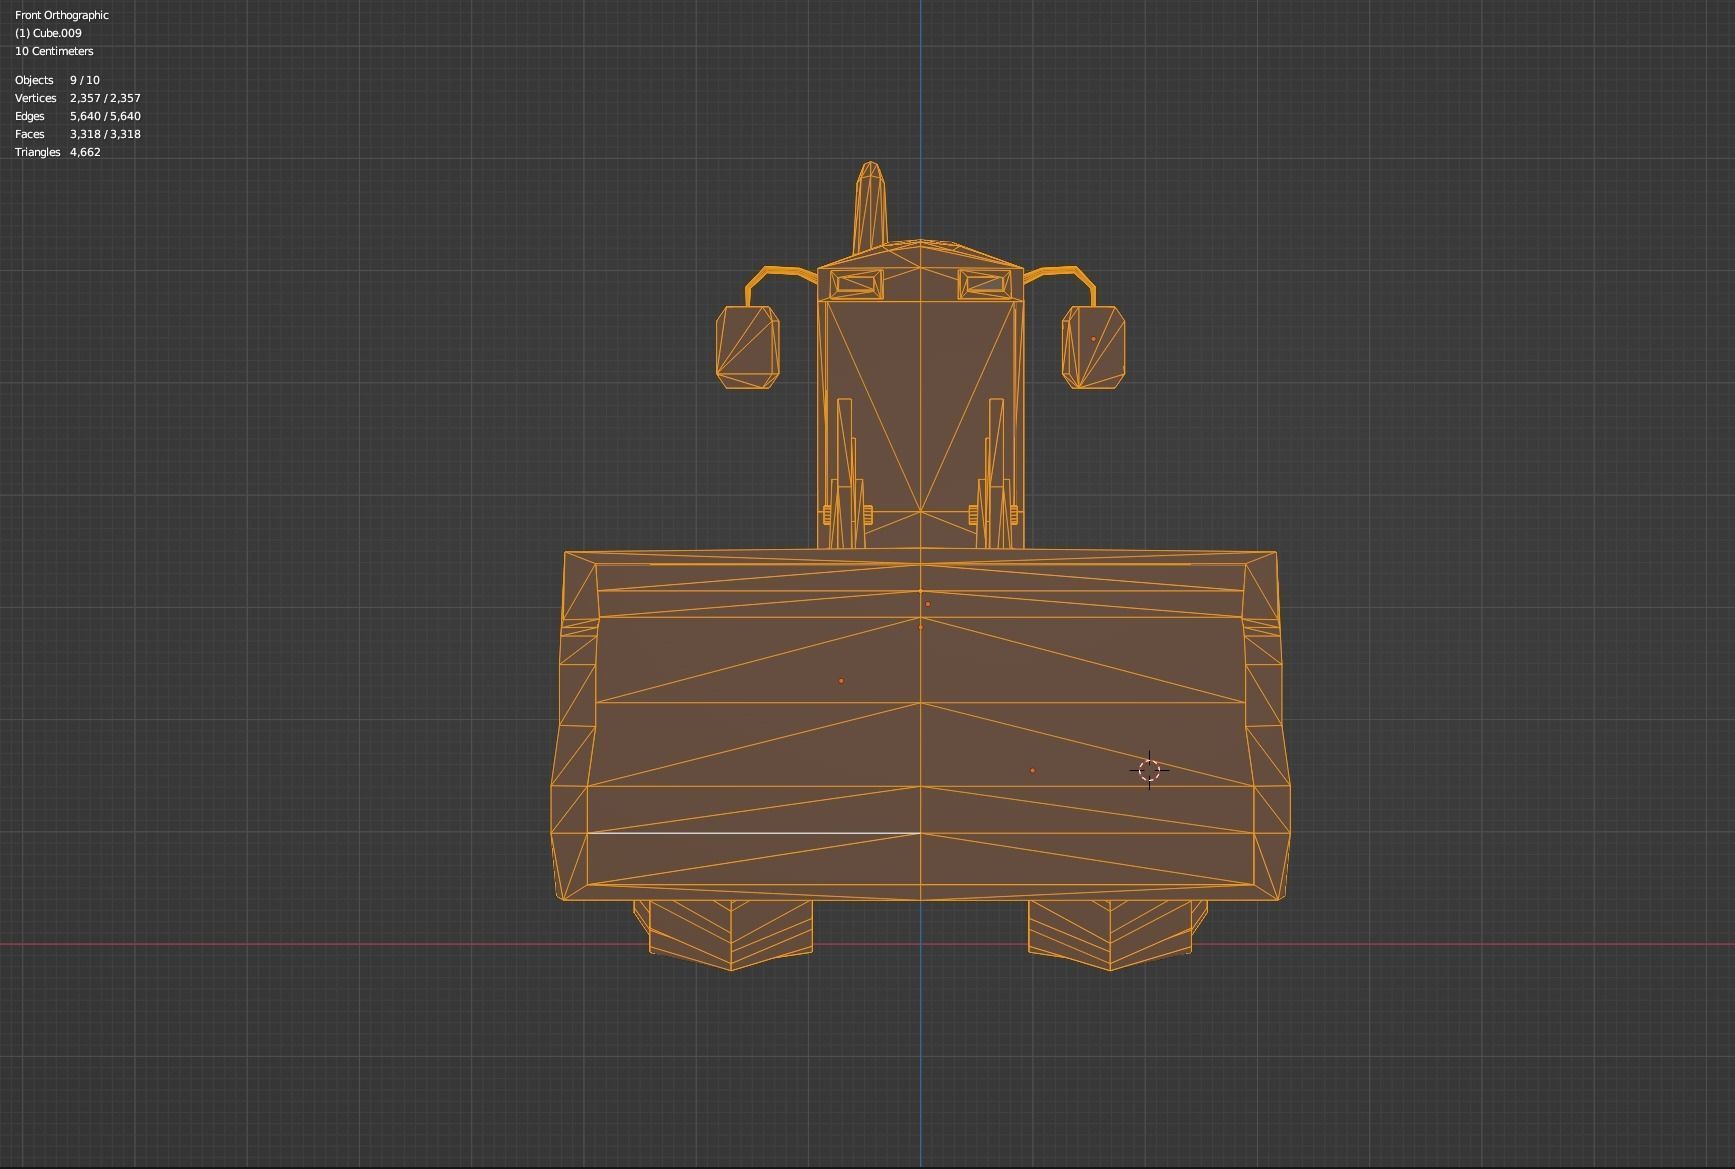
Task: Click the "5,640 / 5,640" edges value
Action: click(x=105, y=116)
